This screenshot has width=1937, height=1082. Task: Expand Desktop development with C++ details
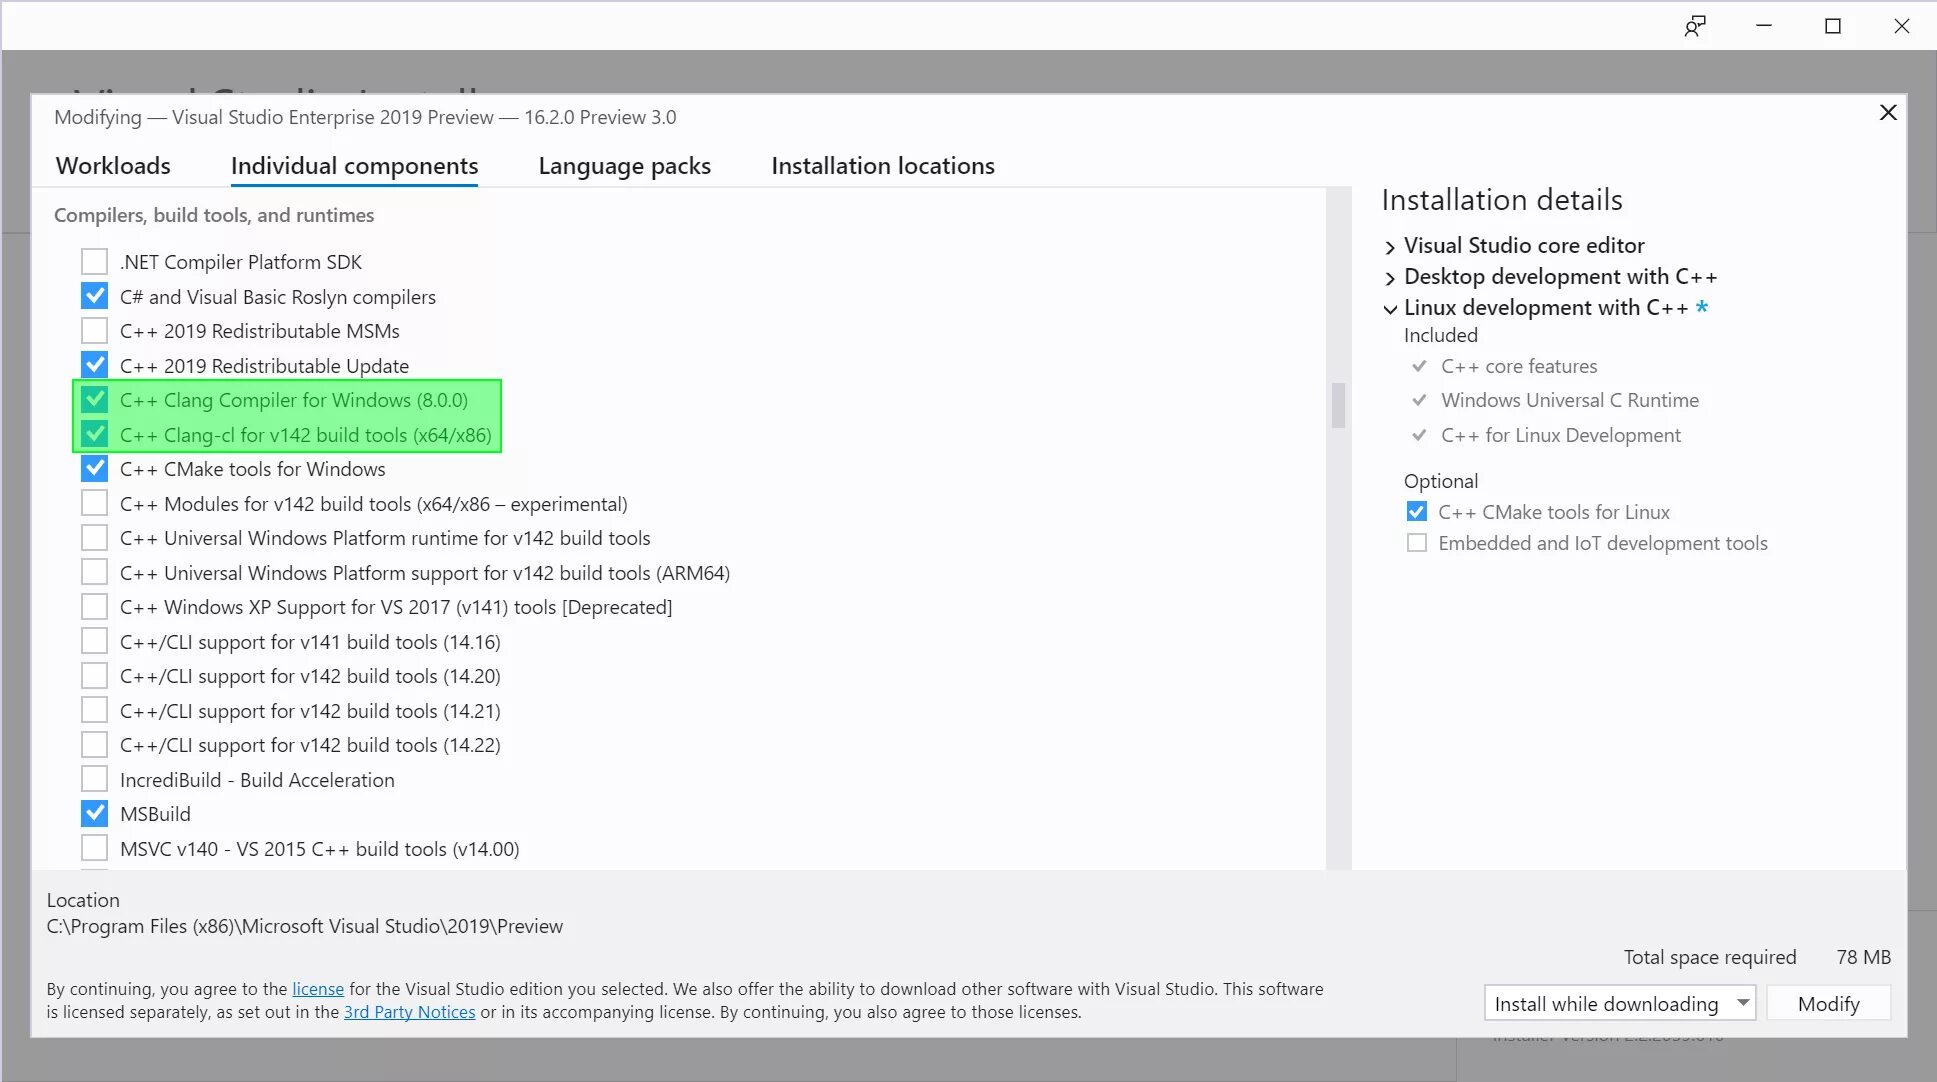coord(1390,278)
